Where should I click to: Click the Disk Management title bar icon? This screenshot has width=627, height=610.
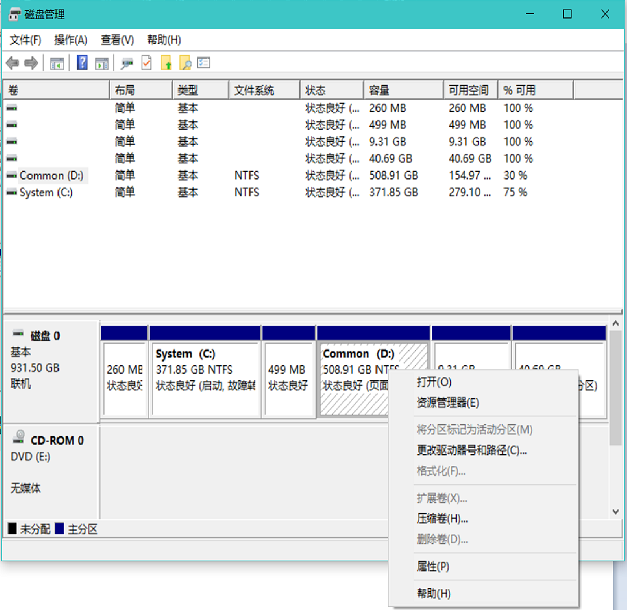(x=14, y=15)
